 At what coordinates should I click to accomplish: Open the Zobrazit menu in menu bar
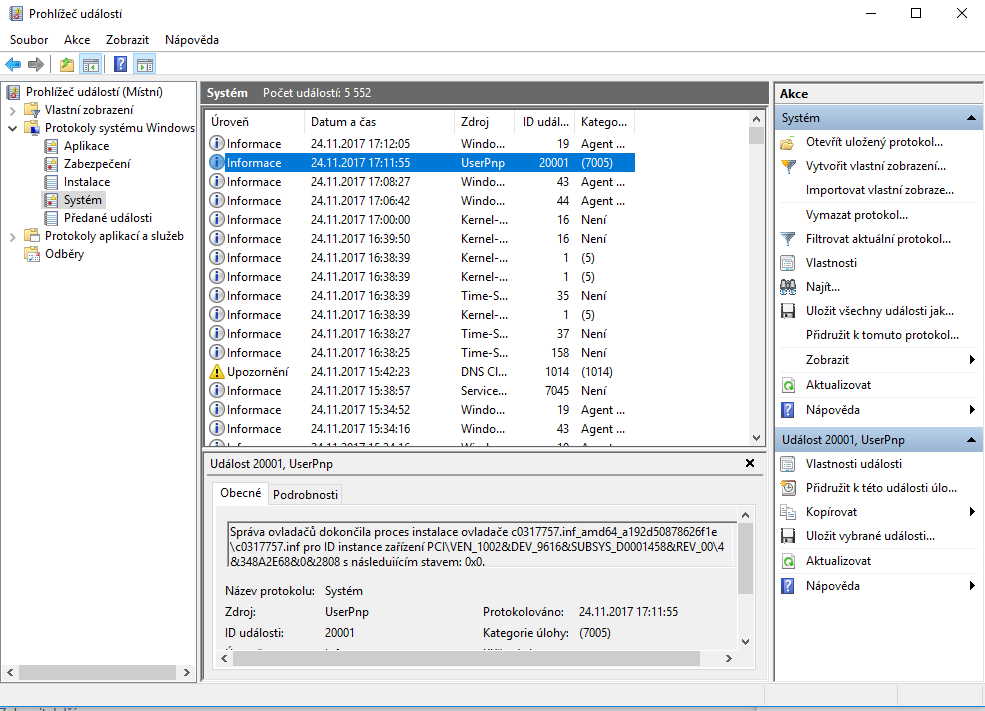click(x=127, y=40)
